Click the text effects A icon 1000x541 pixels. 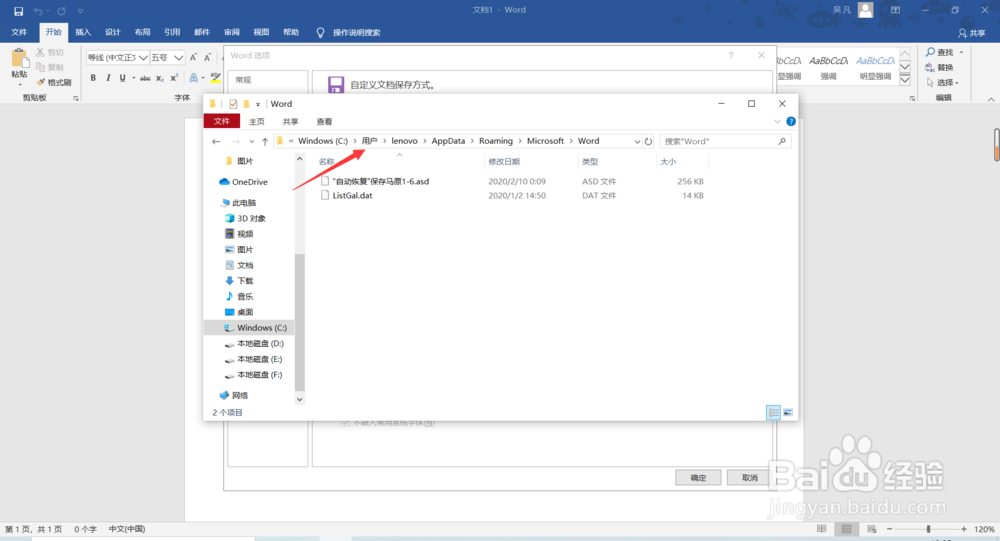pos(194,78)
